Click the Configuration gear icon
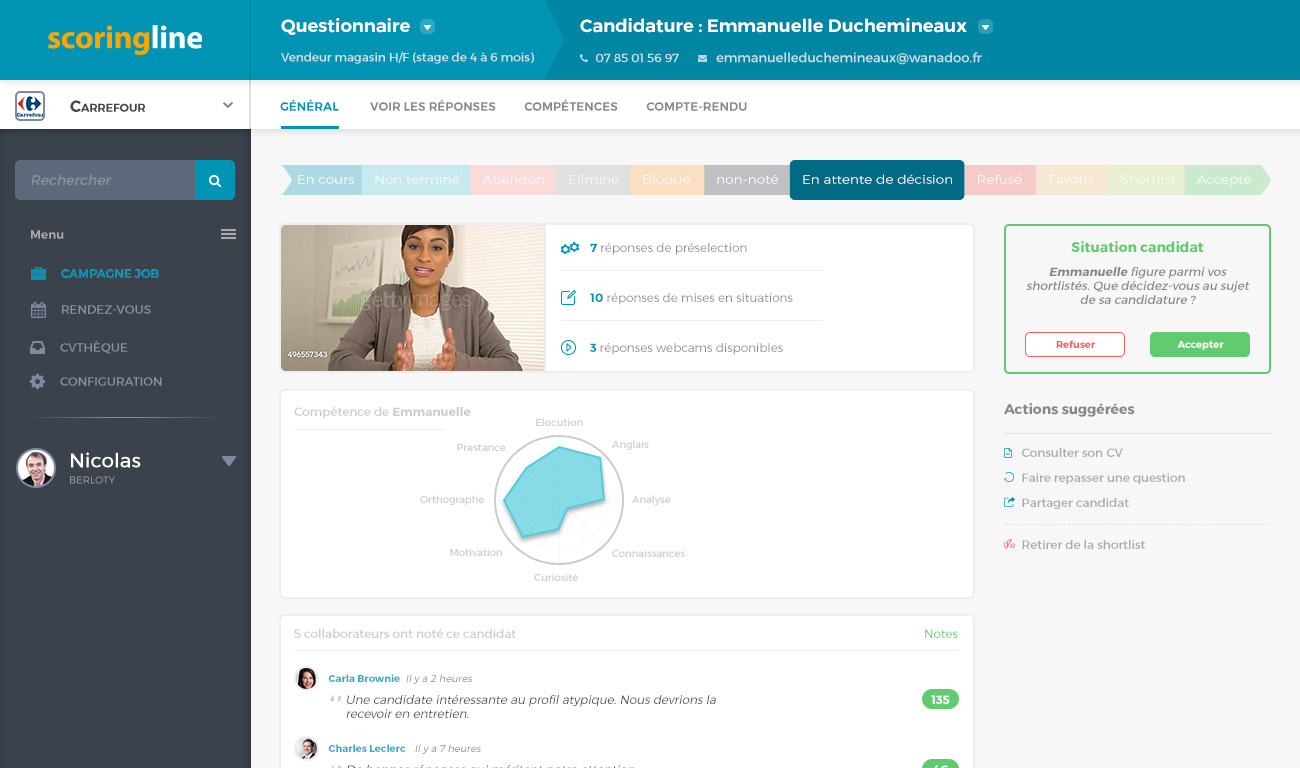1300x768 pixels. click(38, 381)
